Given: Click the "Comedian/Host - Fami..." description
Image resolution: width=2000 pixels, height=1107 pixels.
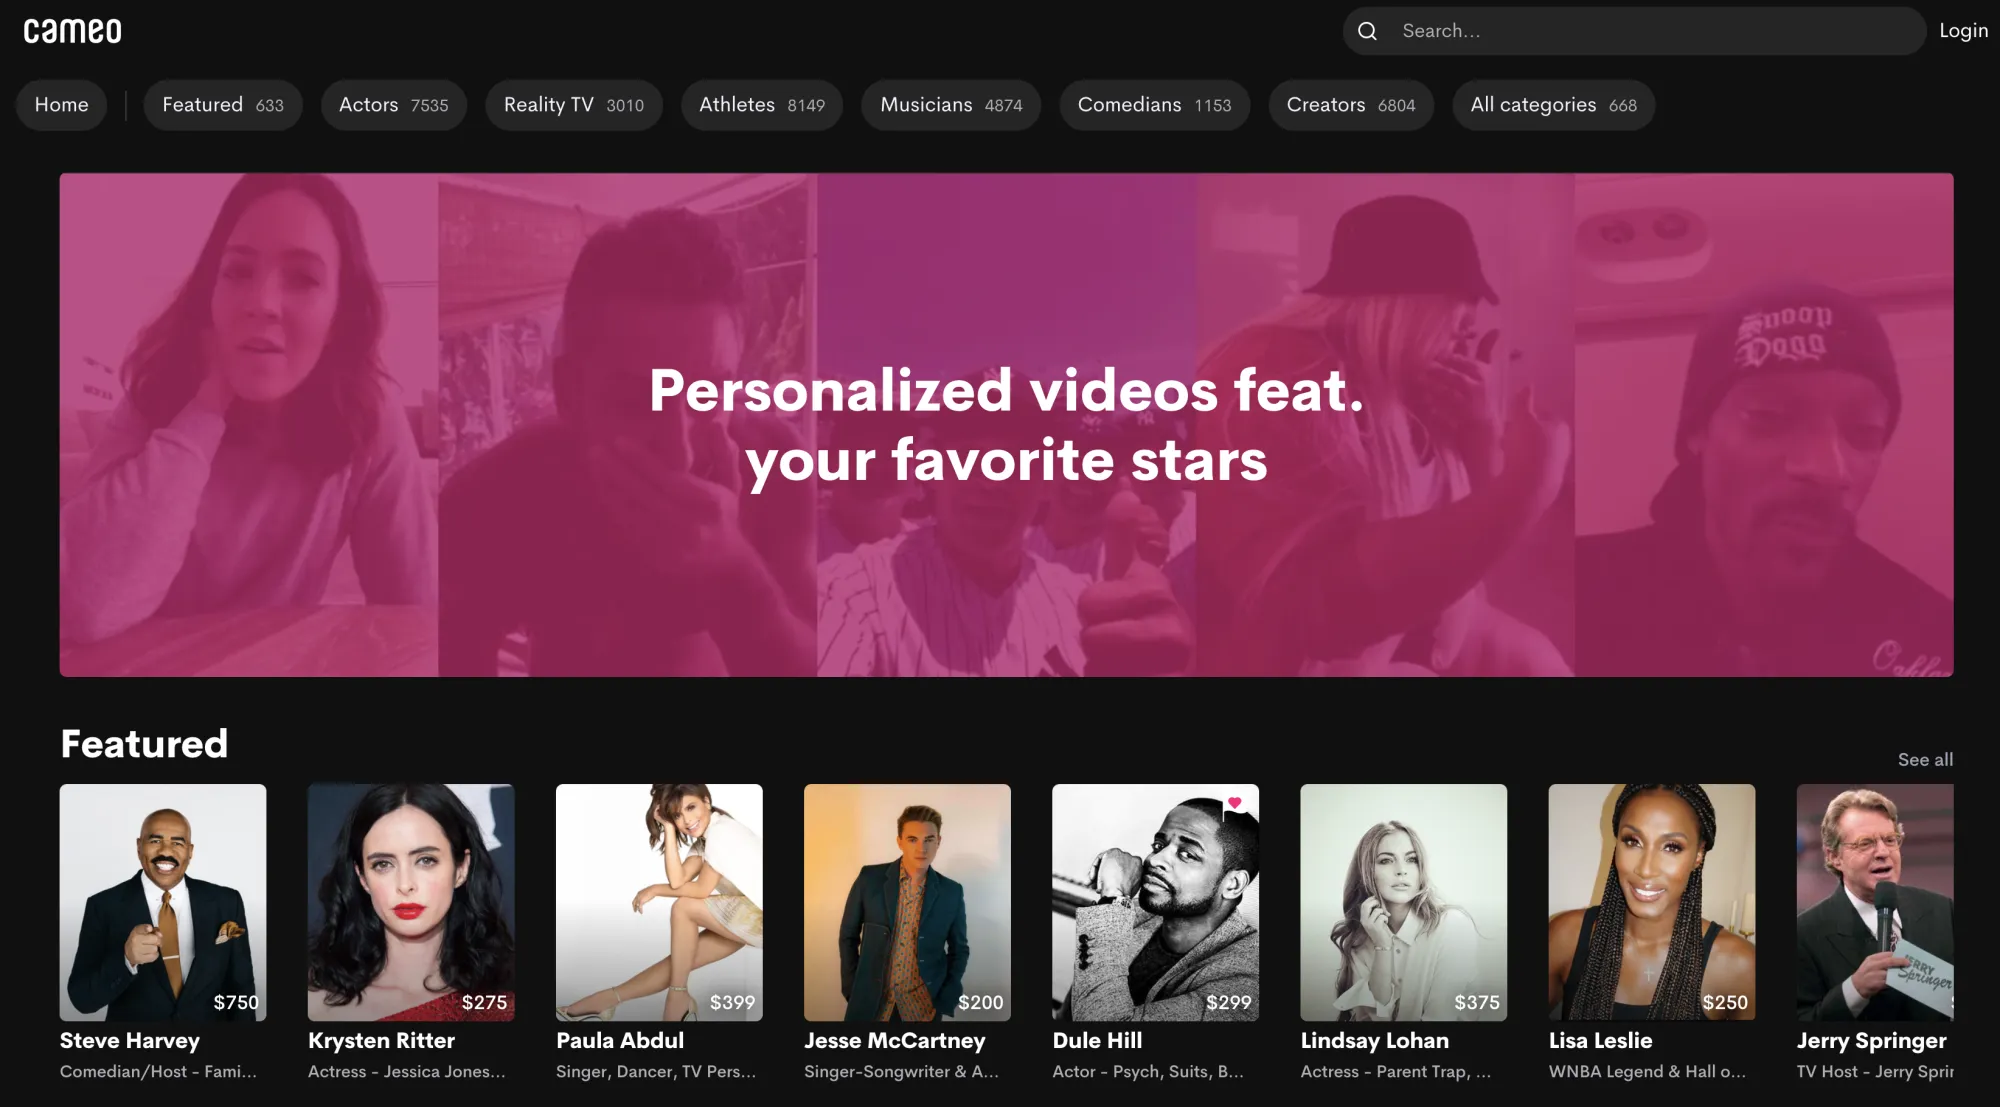Looking at the screenshot, I should pos(158,1072).
